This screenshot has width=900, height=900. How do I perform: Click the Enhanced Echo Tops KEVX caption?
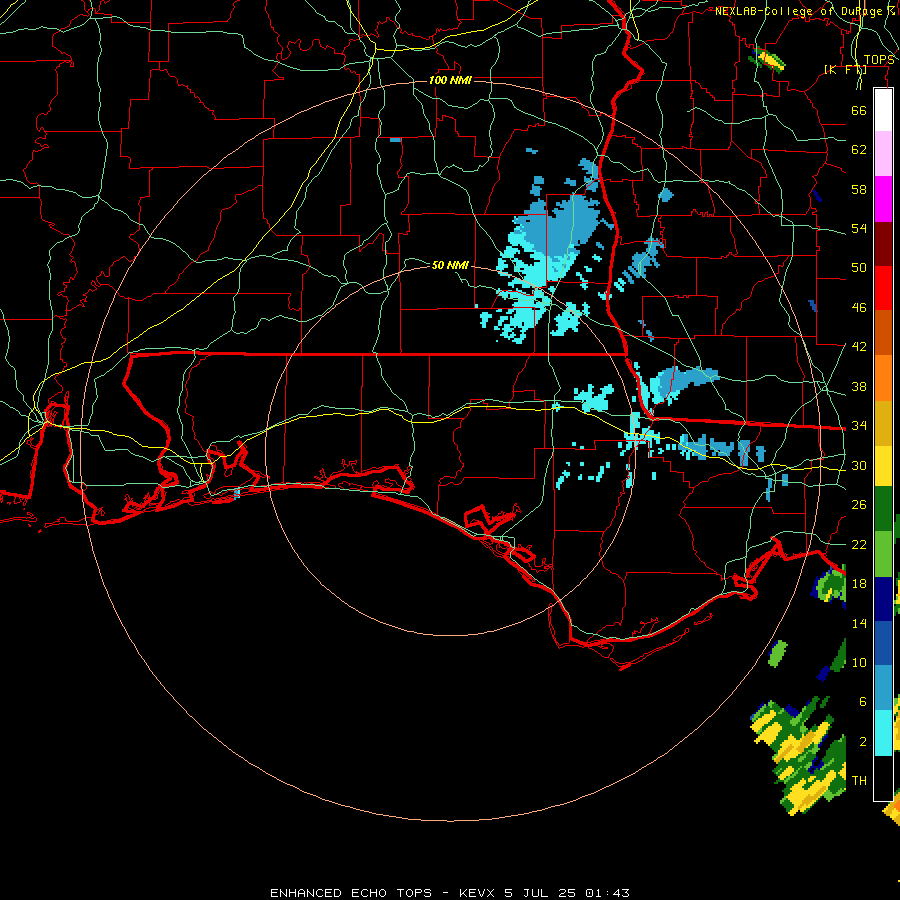pyautogui.click(x=450, y=893)
